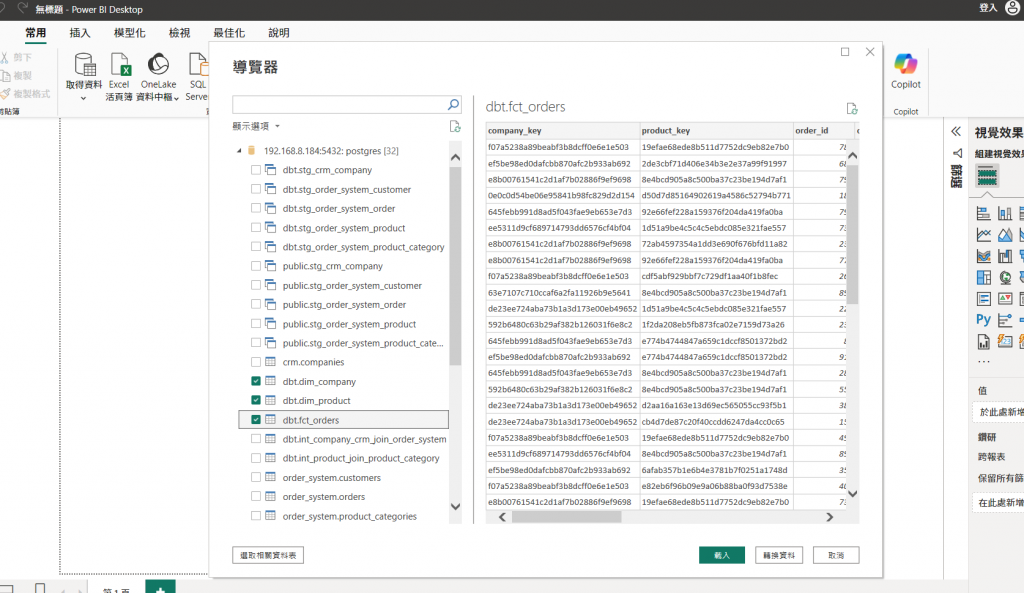
Task: Click the preview horizontal scrollbar thumb
Action: click(566, 517)
